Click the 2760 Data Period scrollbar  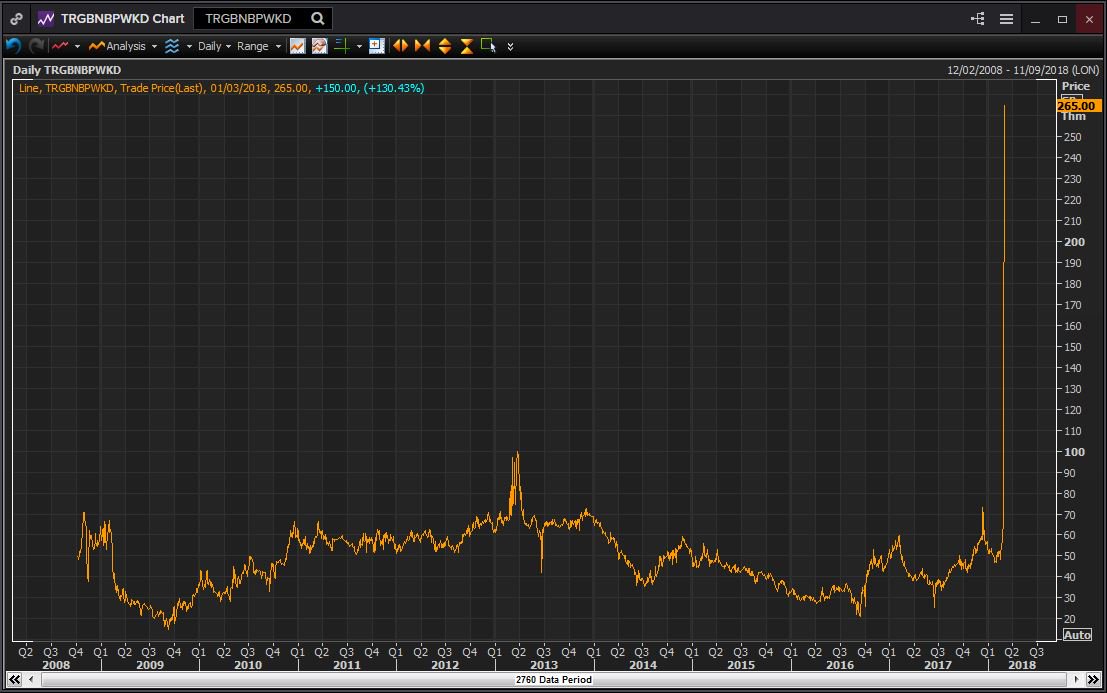pyautogui.click(x=554, y=680)
